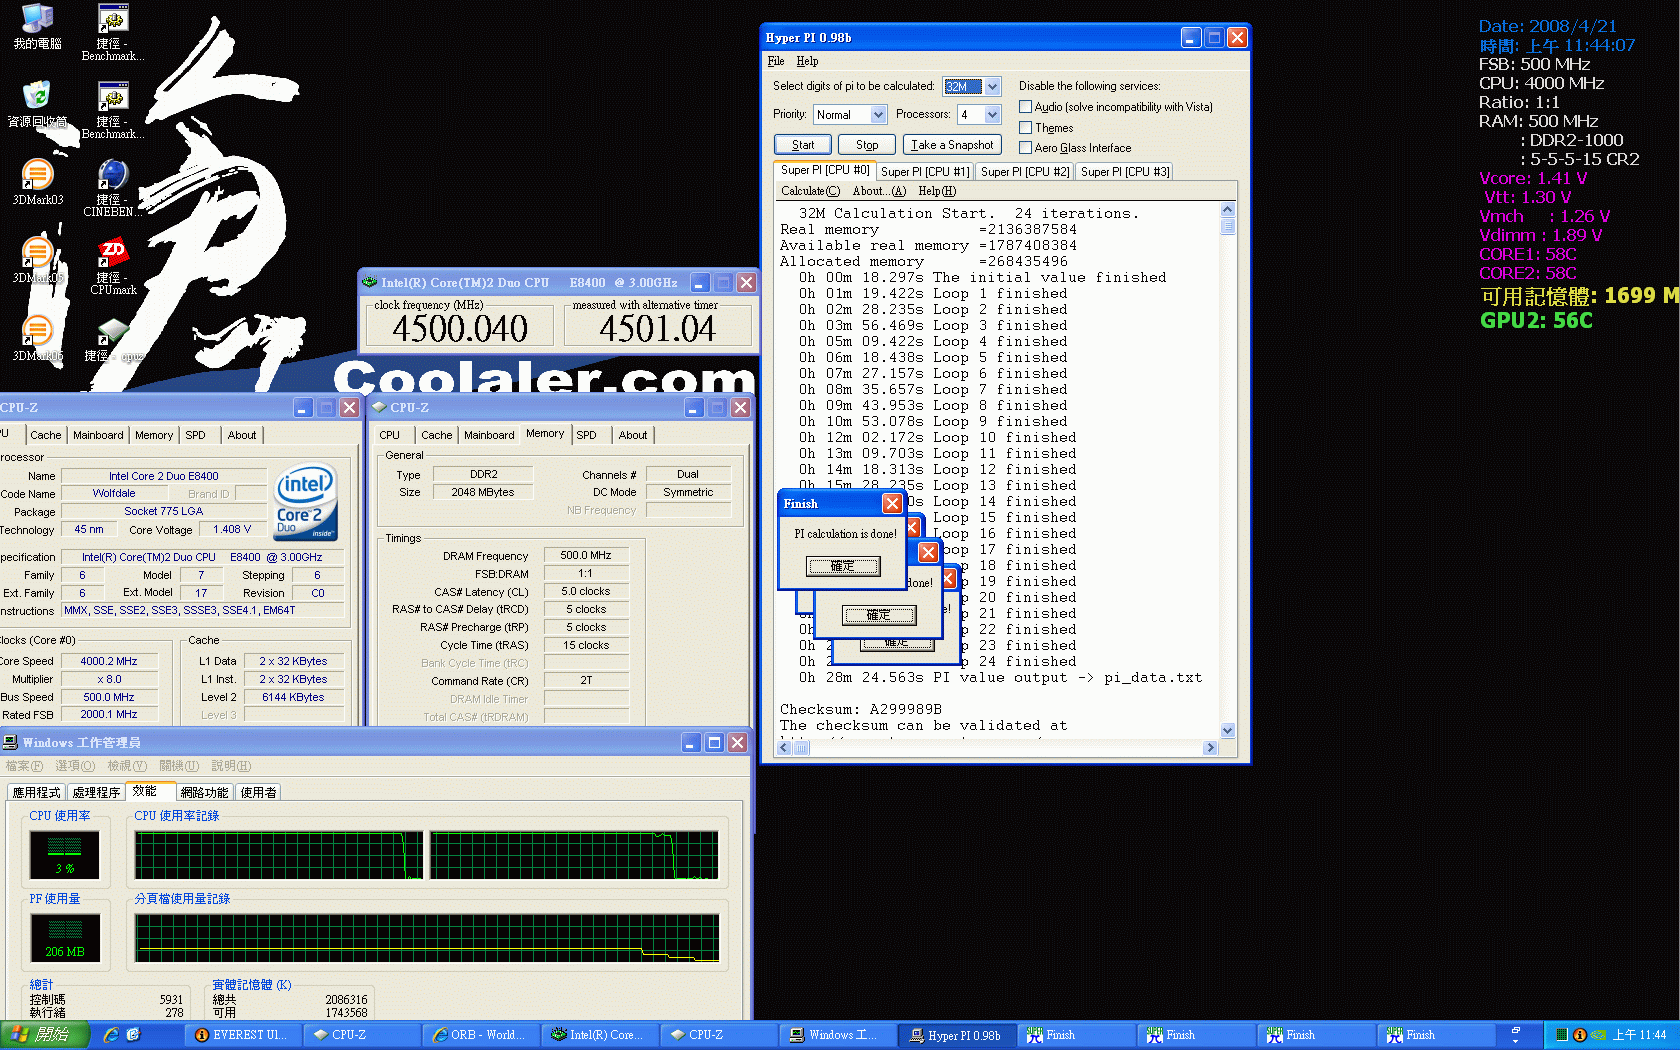Screen dimensions: 1680x1050
Task: Click the horizontal scrollbar right arrow in Super PI
Action: [x=1210, y=748]
